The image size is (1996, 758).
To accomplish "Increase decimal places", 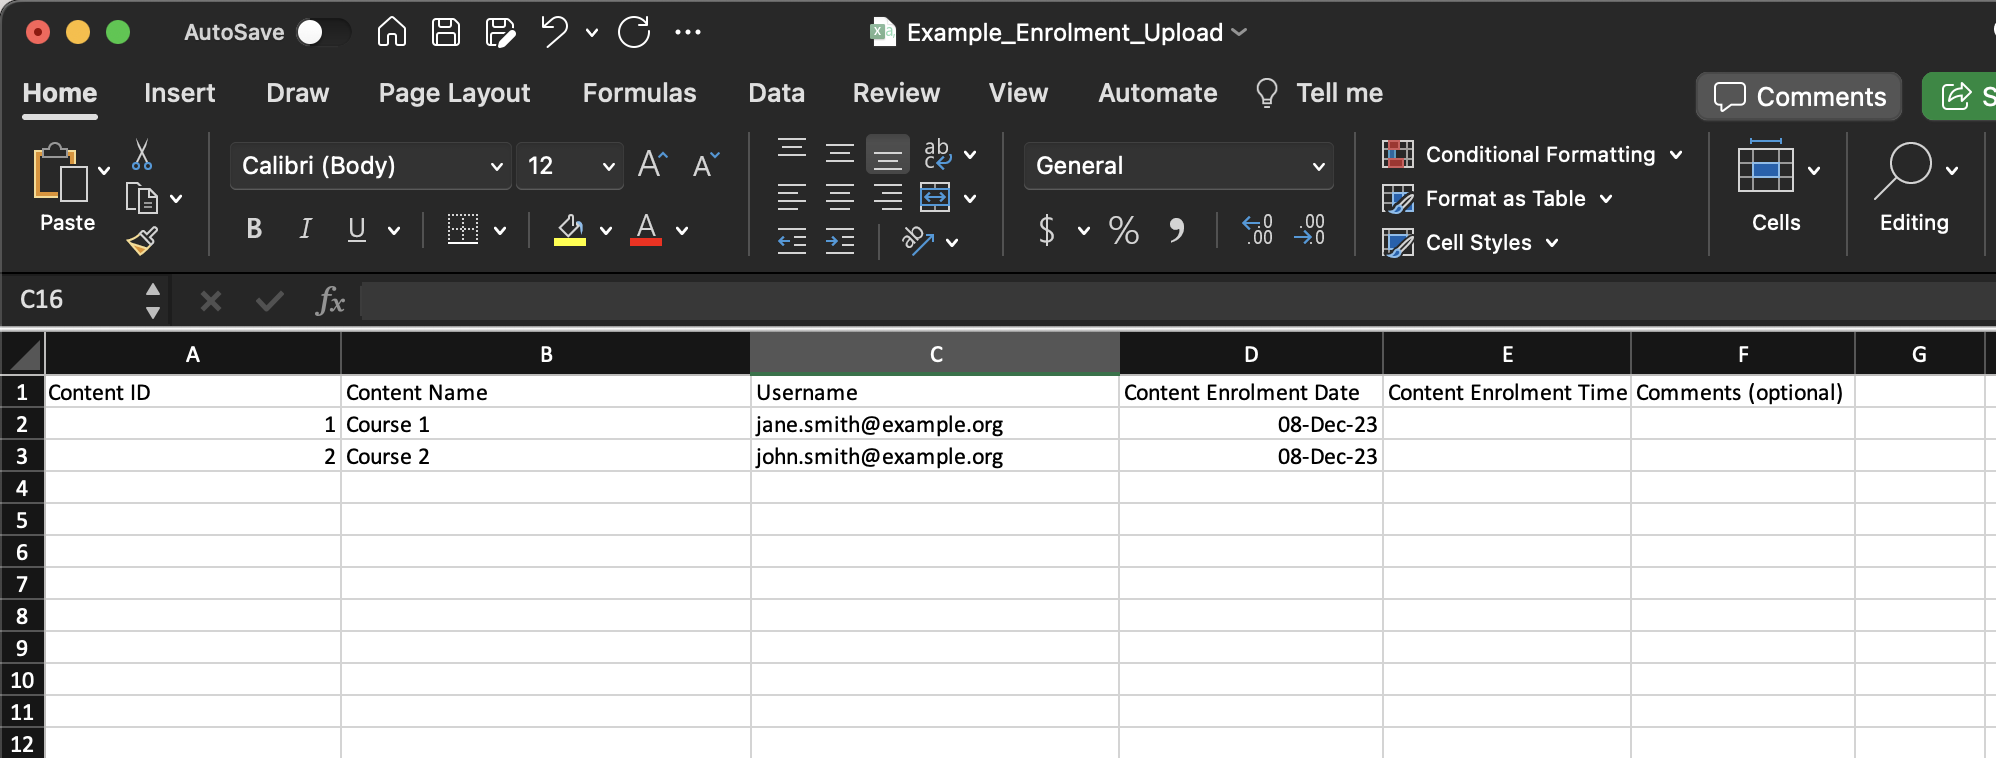I will coord(1258,230).
